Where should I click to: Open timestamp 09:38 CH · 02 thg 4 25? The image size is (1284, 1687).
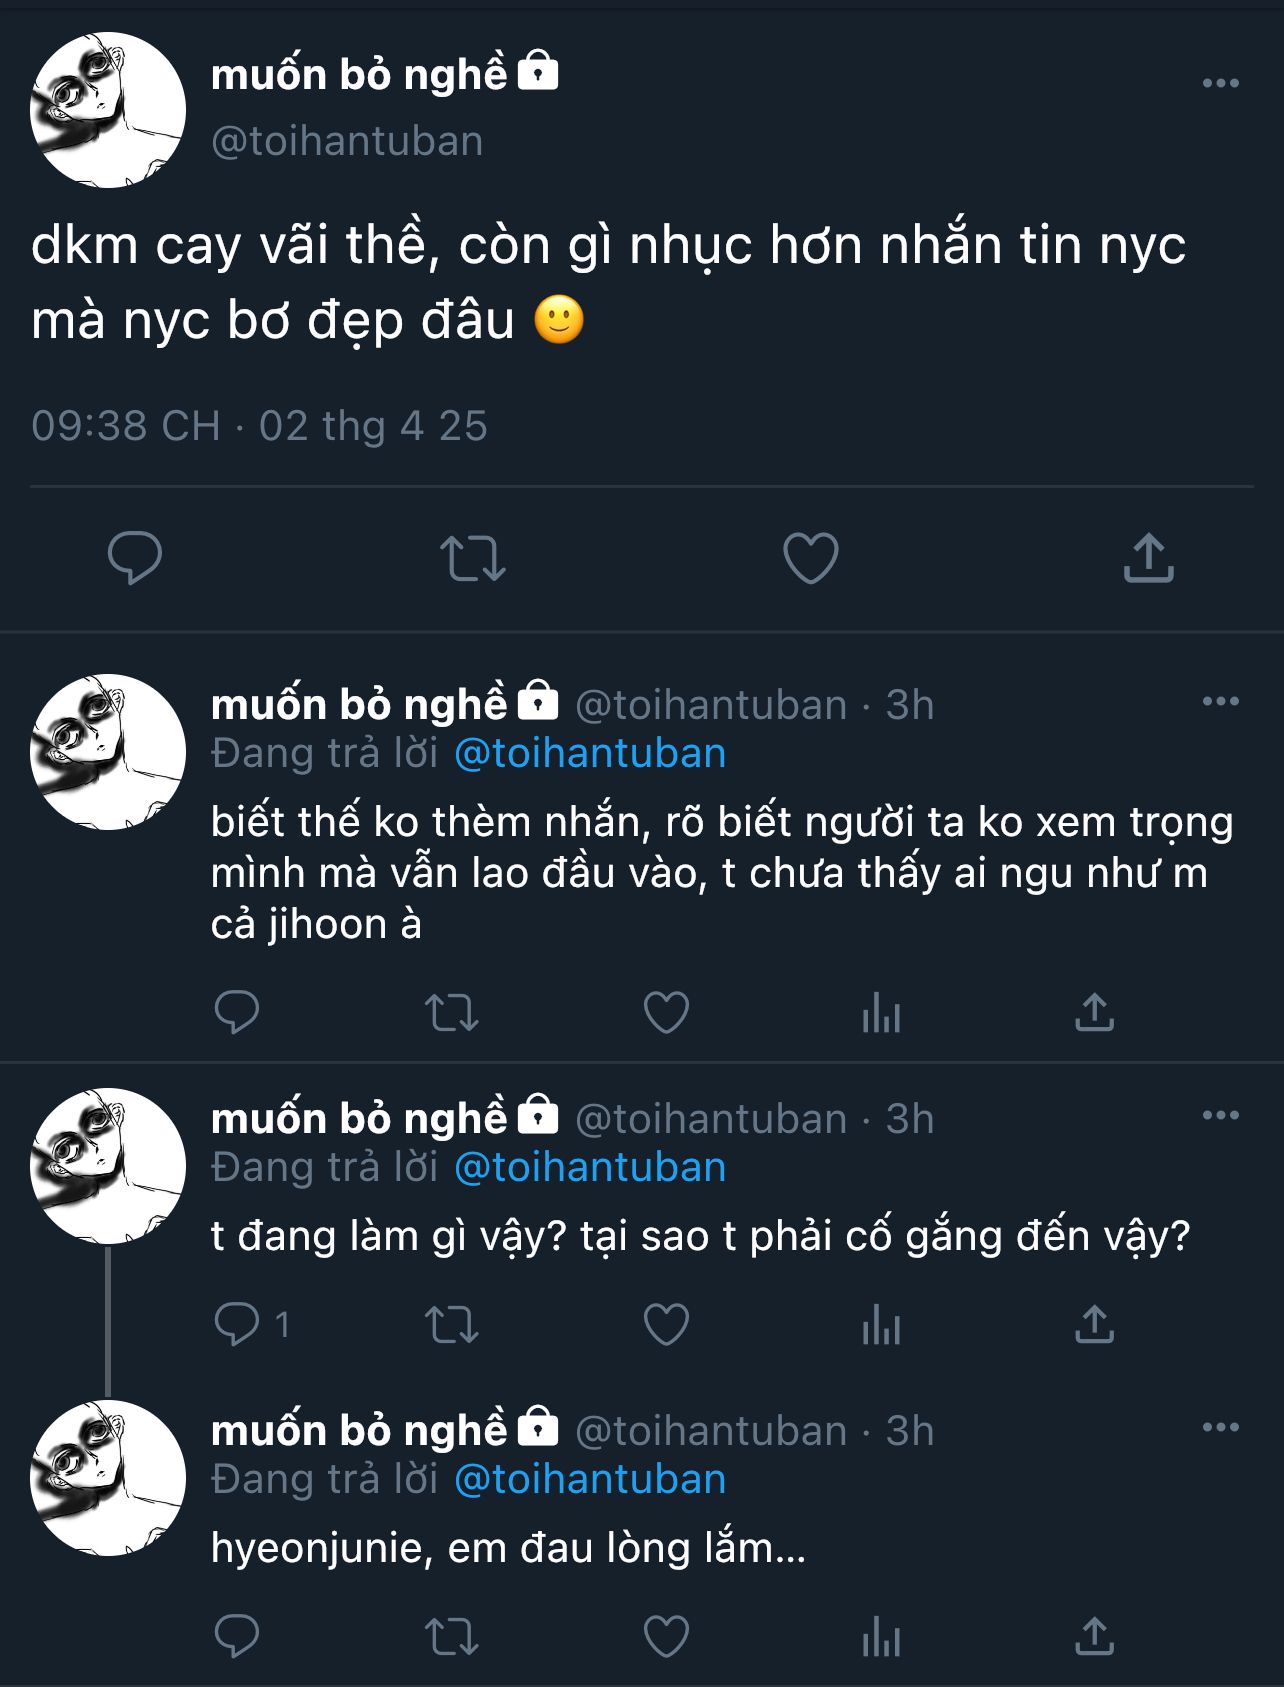click(259, 426)
